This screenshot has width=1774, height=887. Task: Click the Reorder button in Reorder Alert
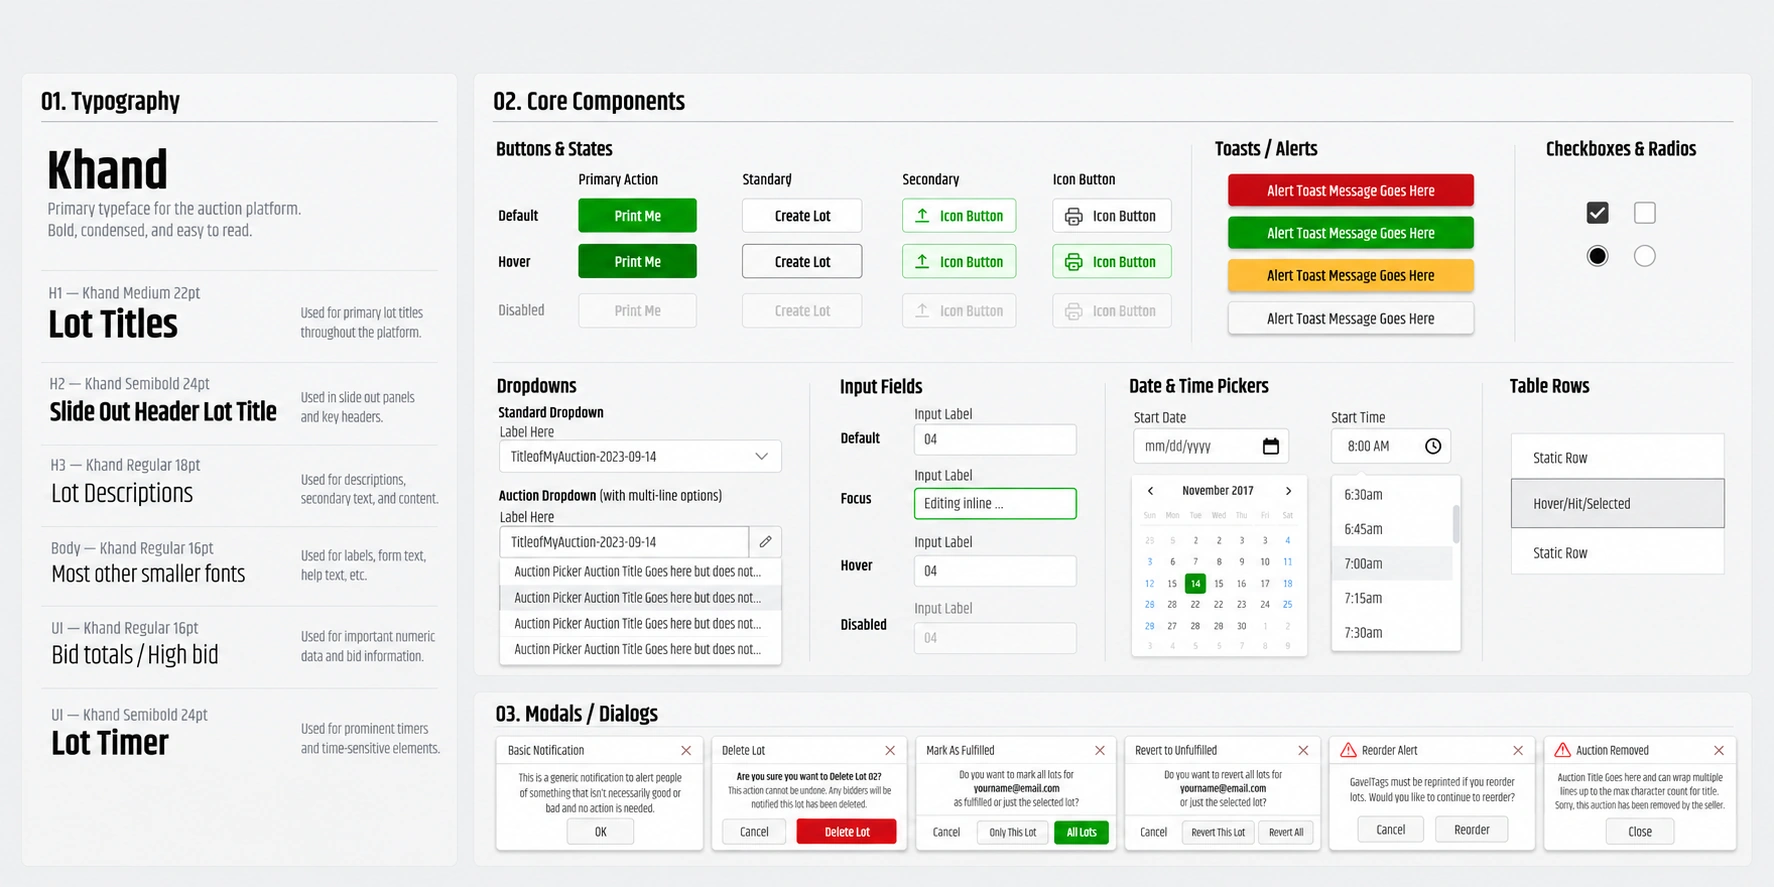tap(1471, 830)
